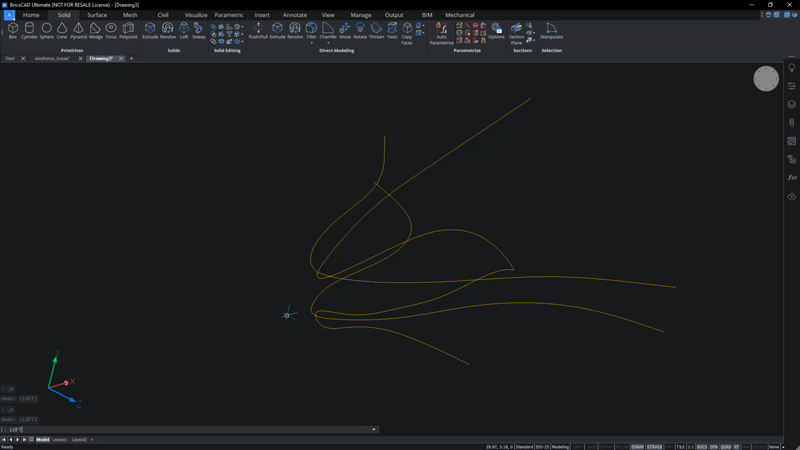This screenshot has height=450, width=800.
Task: Select the Wedge primitive tool
Action: [95, 31]
